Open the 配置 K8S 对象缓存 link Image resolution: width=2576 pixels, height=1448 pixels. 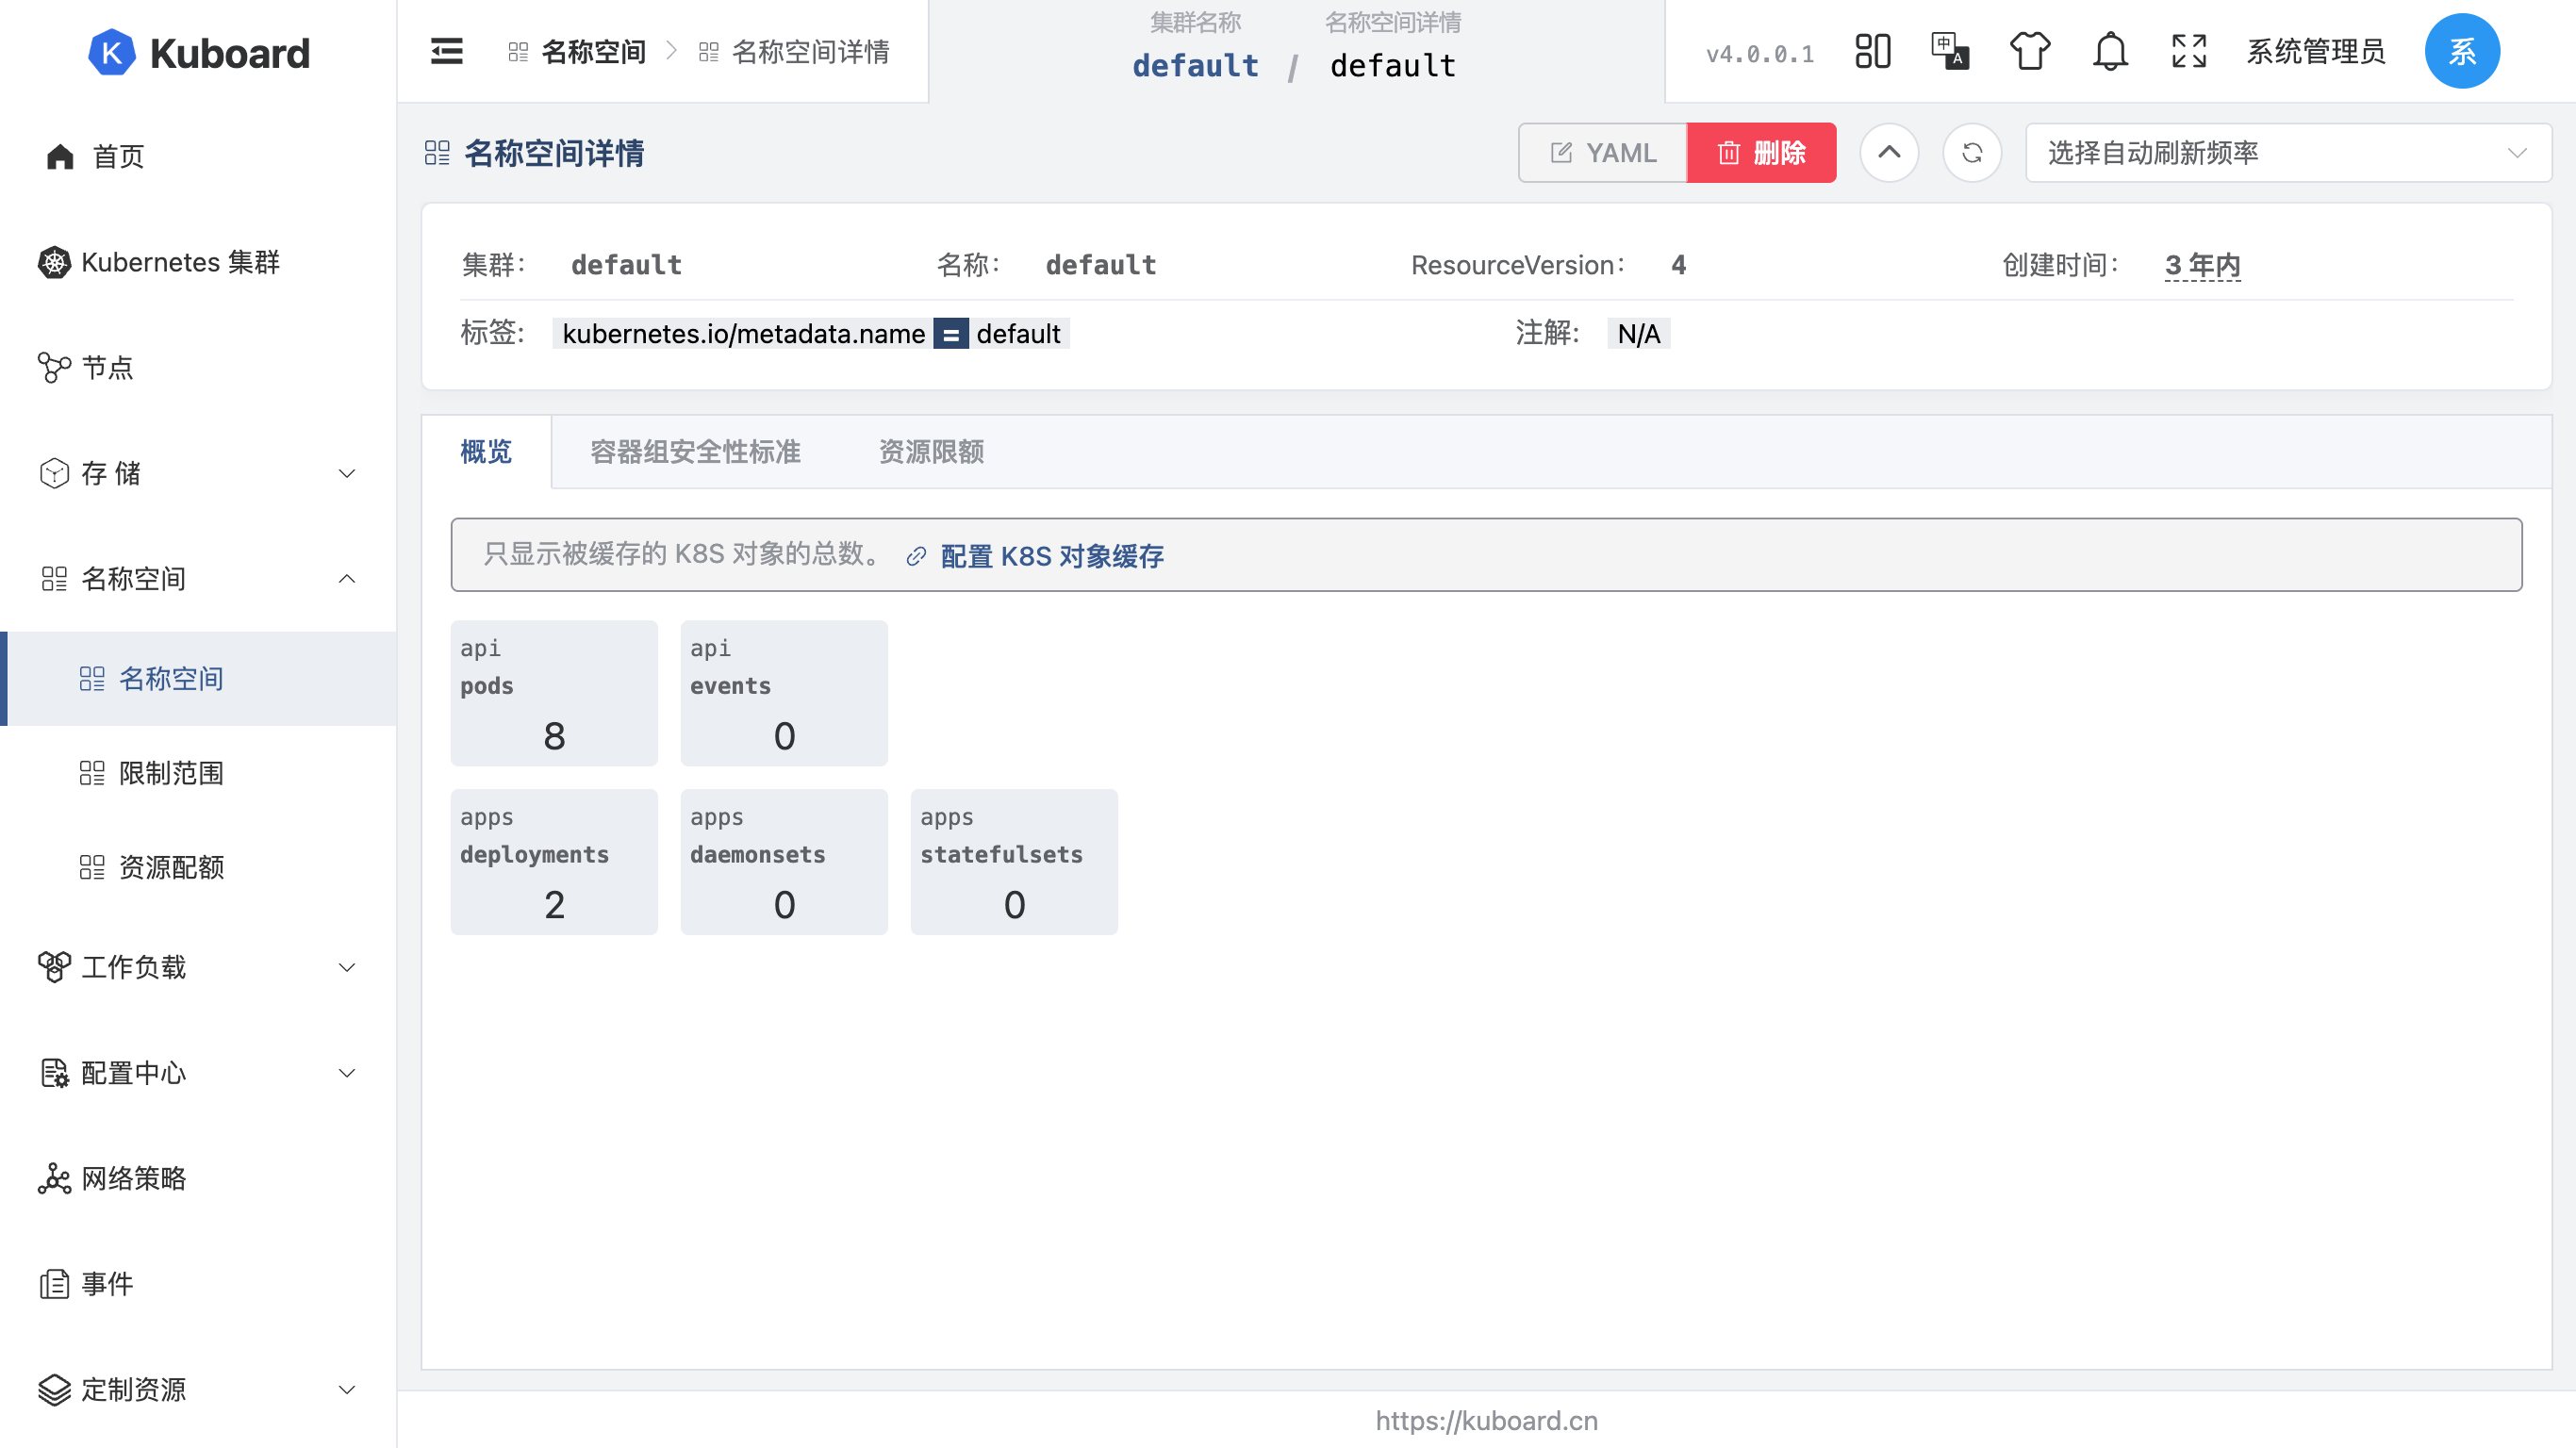pyautogui.click(x=1051, y=556)
